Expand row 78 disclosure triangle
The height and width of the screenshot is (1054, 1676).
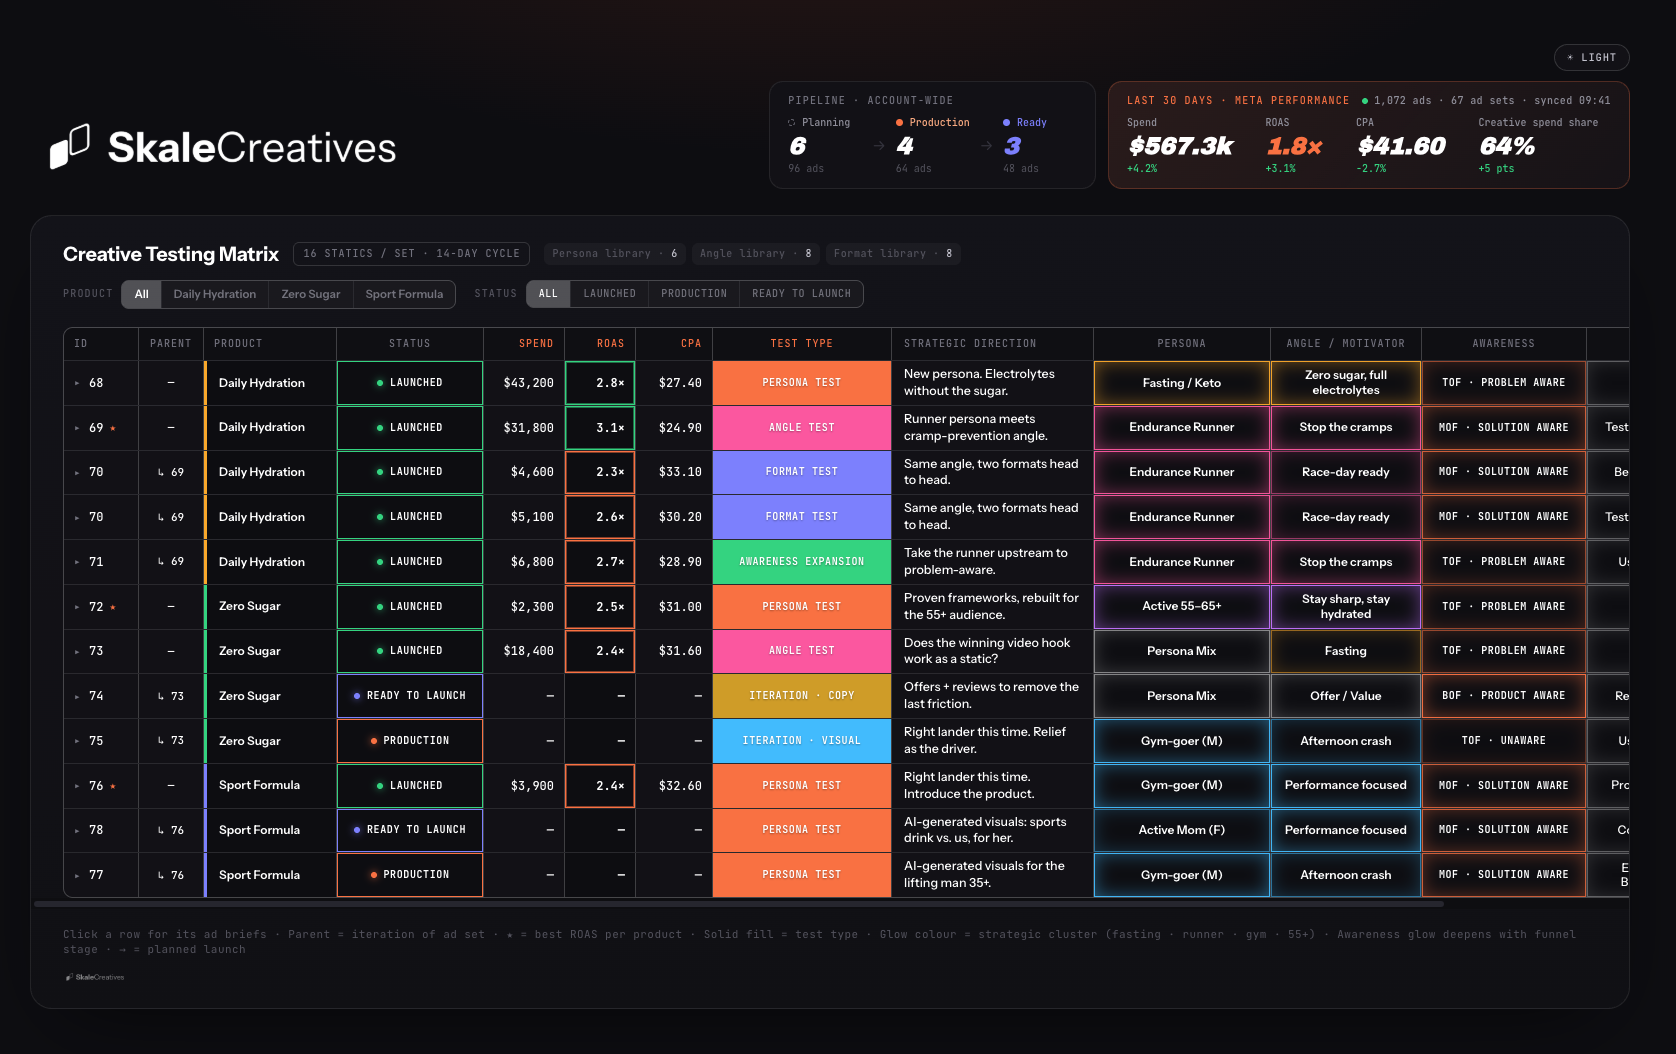pos(77,830)
